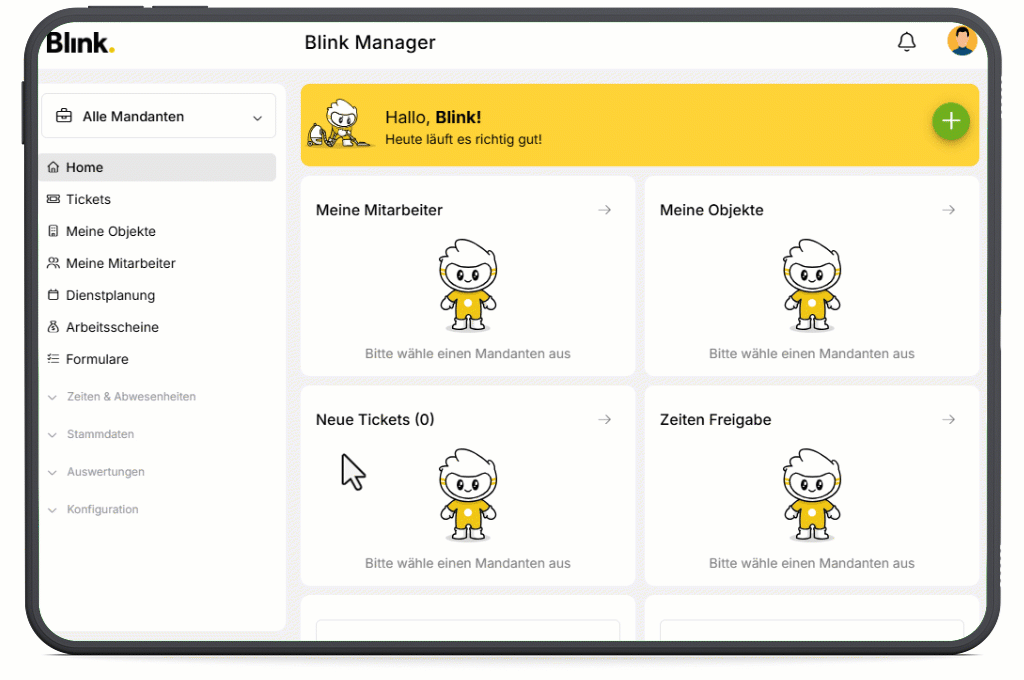Expand the Stammdaten section

tap(91, 434)
